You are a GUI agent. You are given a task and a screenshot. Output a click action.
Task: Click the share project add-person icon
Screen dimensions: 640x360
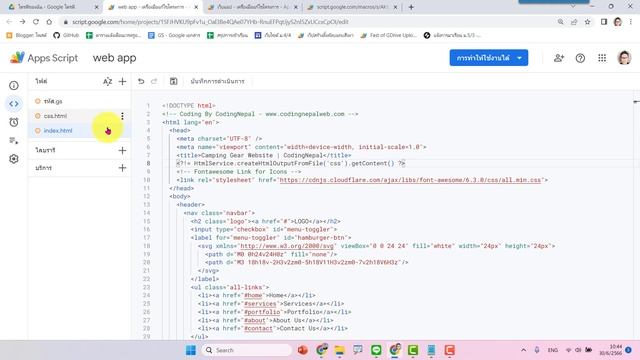(x=559, y=58)
